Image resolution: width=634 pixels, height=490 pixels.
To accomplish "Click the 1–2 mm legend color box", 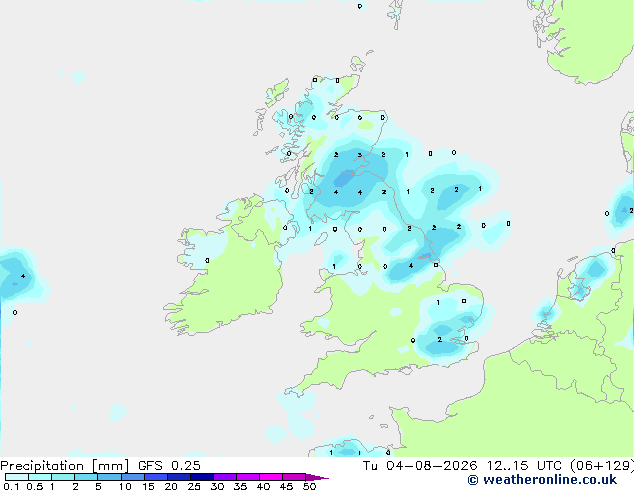I will click(63, 477).
